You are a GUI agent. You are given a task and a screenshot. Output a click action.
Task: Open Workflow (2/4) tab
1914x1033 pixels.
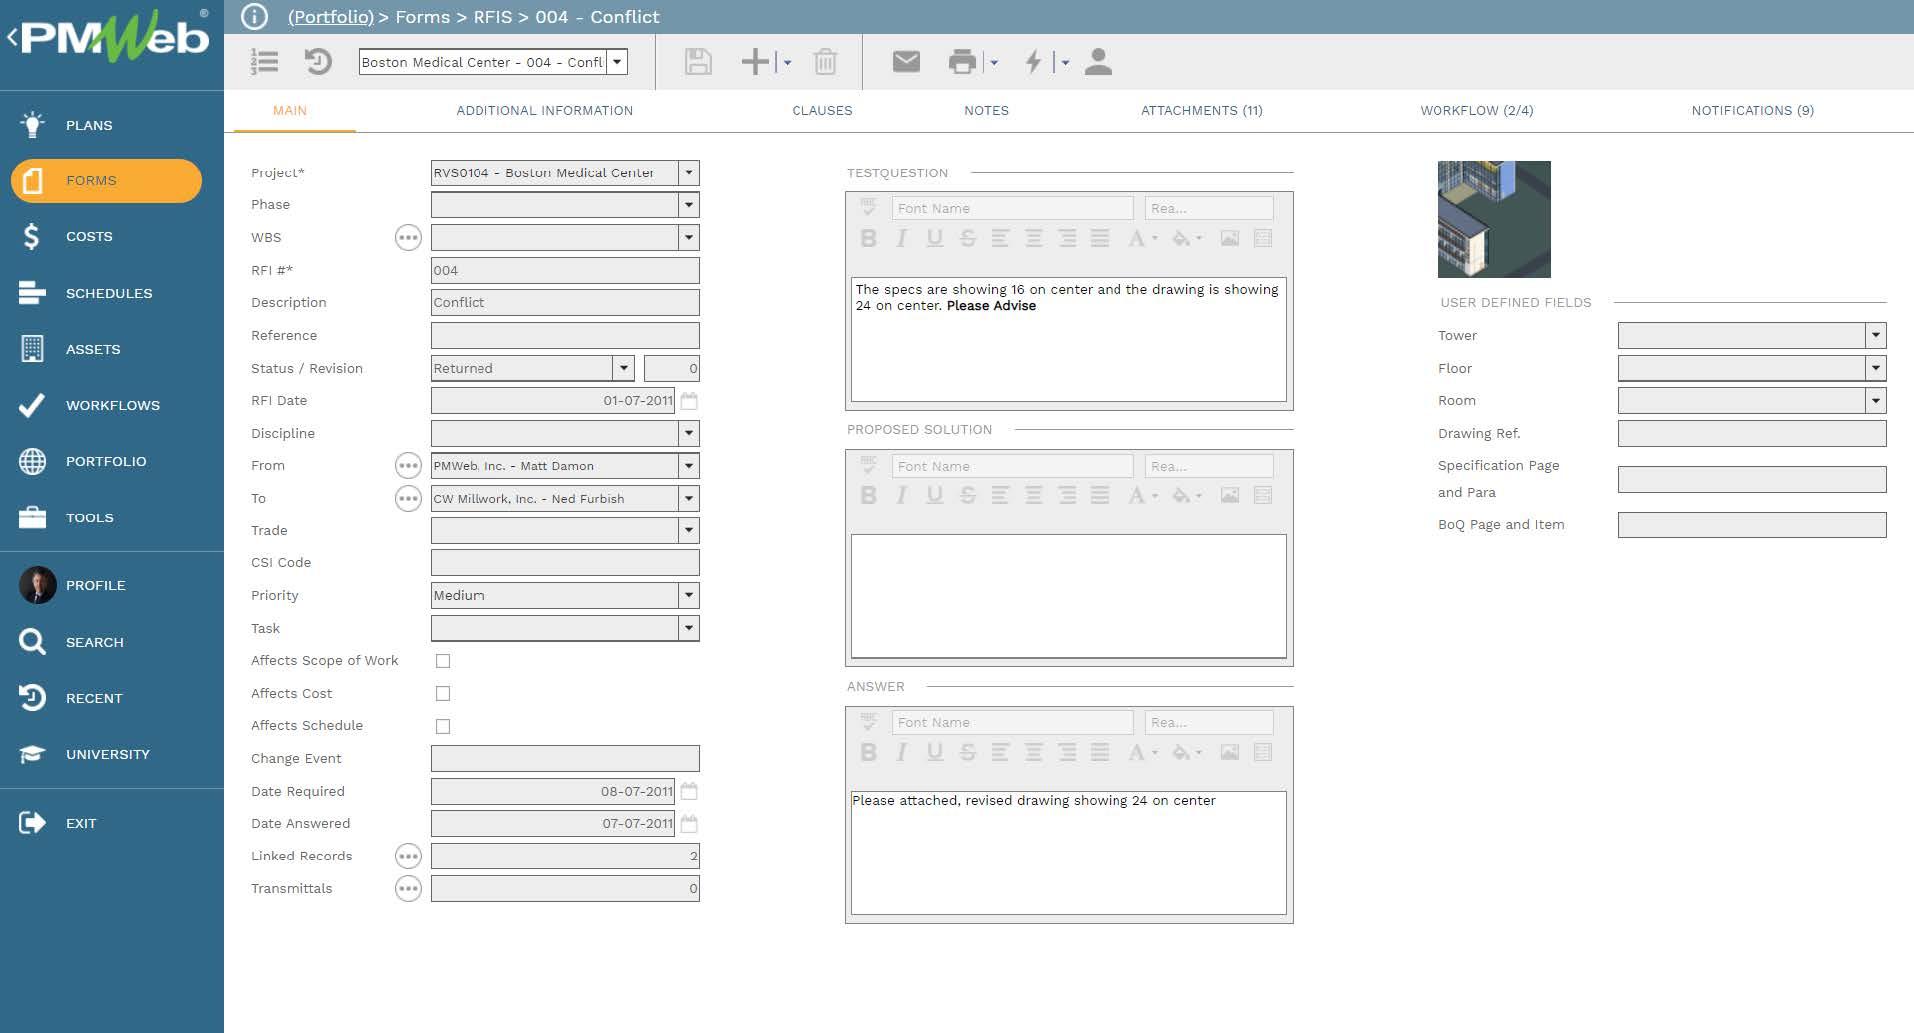coord(1477,111)
